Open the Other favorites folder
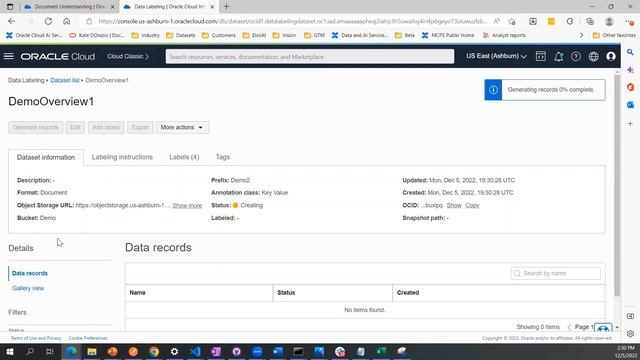Screen dimensions: 640x360 click(x=613, y=36)
